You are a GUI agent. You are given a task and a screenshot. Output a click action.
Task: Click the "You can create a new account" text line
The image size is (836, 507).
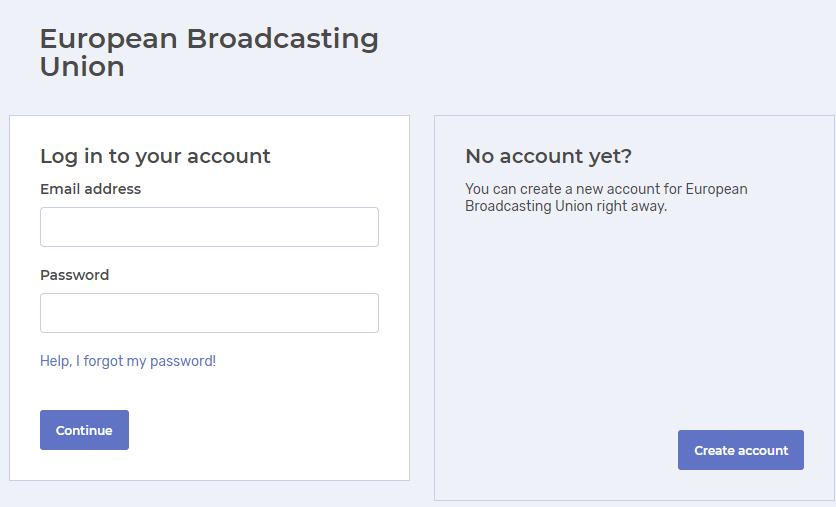click(606, 189)
